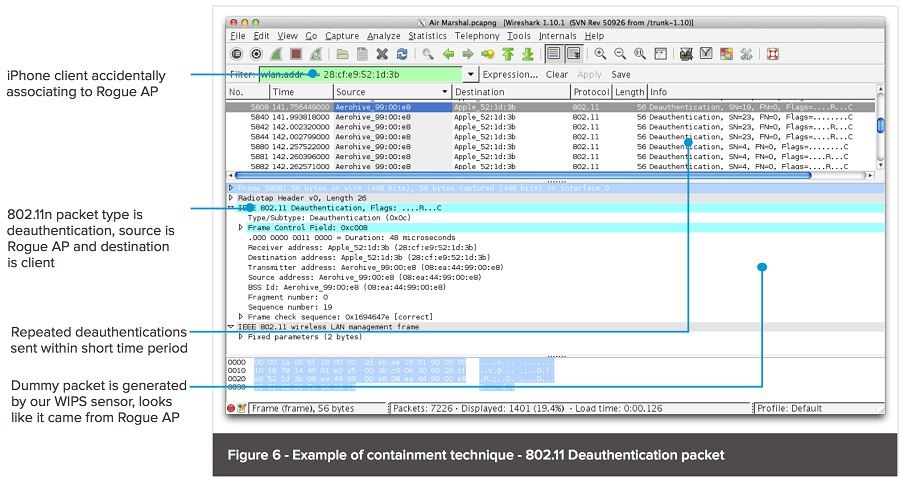Click the packet list horizontal scrollbar
This screenshot has height=480, width=900.
point(523,175)
